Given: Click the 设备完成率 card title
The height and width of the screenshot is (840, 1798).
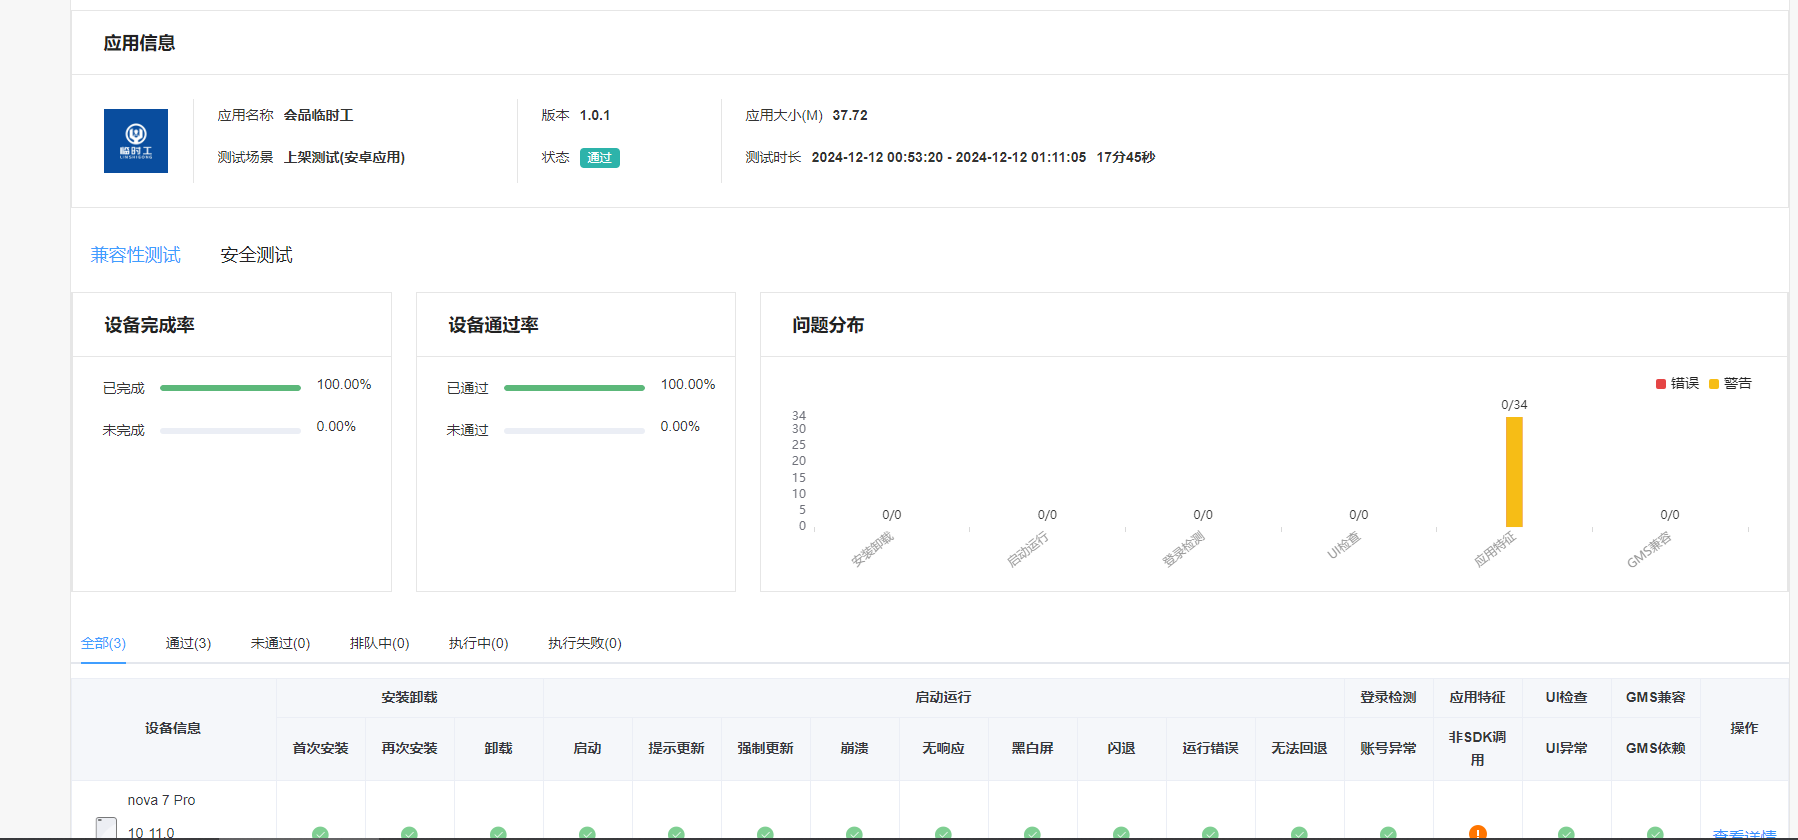Looking at the screenshot, I should point(149,325).
